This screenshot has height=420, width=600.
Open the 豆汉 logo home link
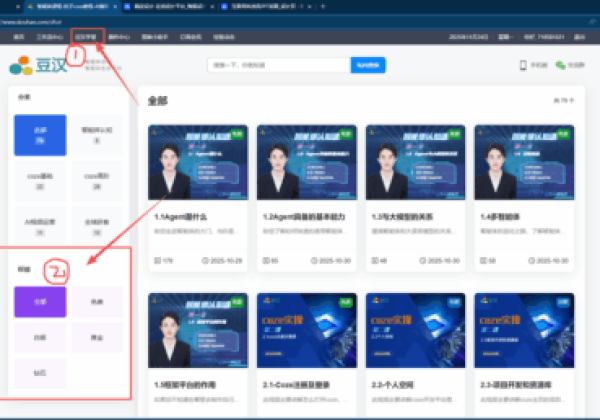(x=38, y=65)
